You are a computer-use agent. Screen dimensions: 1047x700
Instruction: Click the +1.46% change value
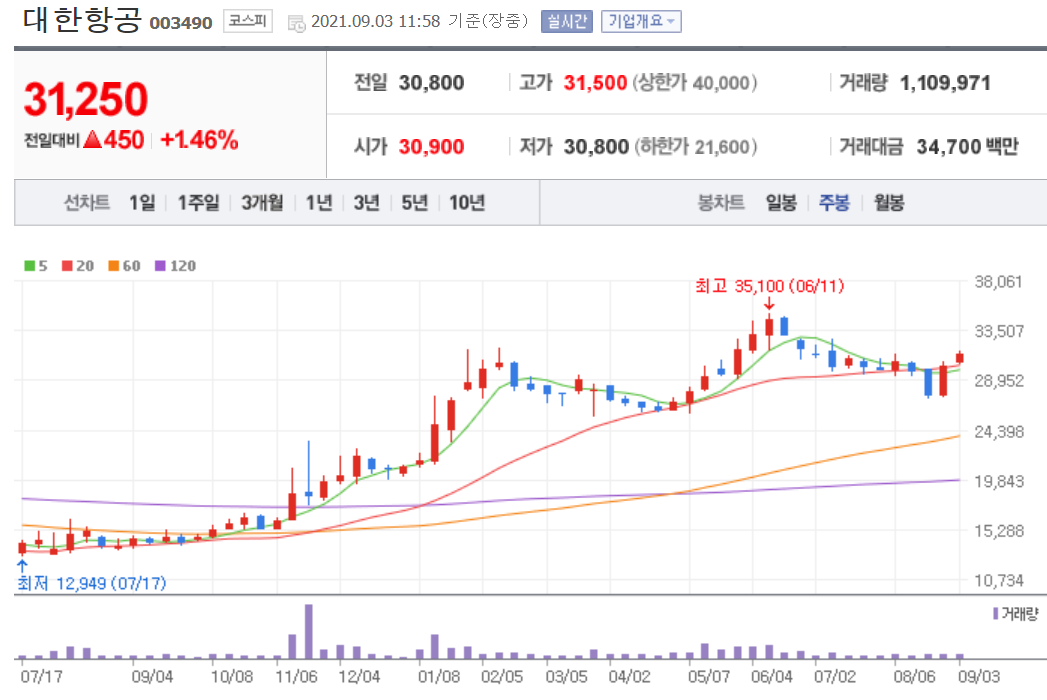(x=199, y=140)
